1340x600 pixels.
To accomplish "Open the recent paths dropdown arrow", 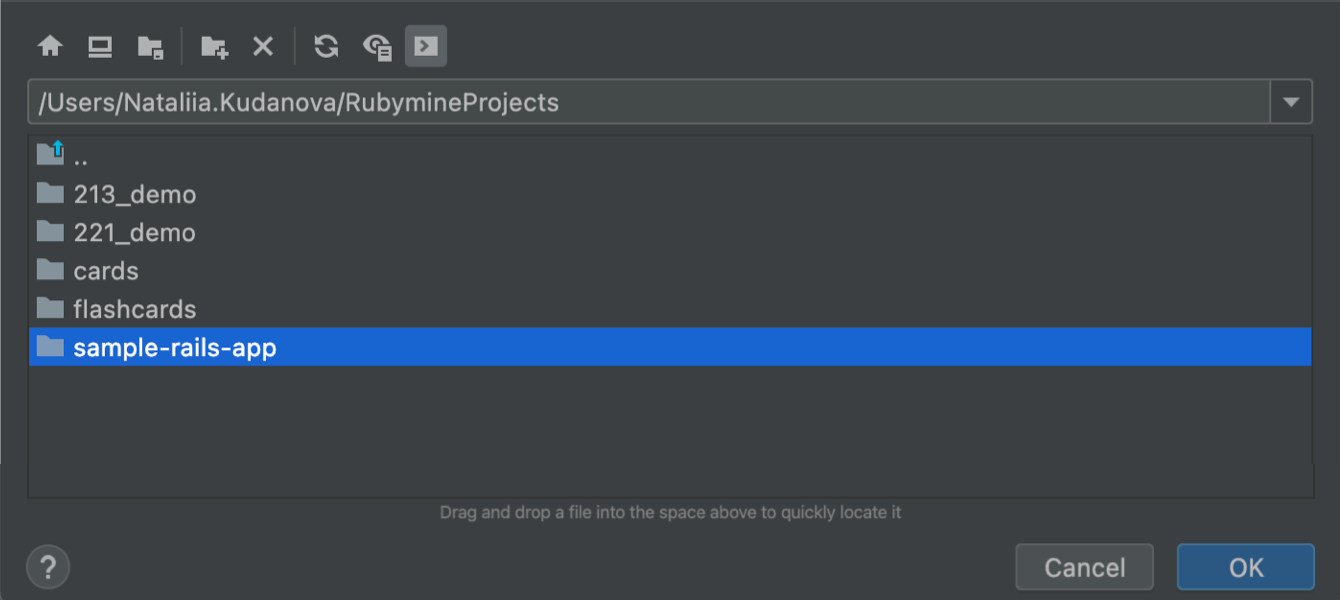I will [x=1291, y=102].
